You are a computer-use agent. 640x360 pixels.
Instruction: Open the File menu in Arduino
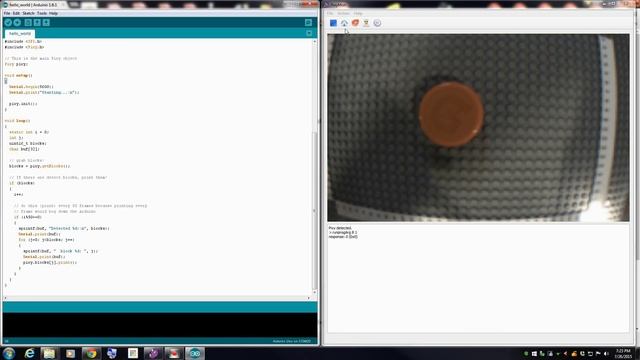coord(7,13)
